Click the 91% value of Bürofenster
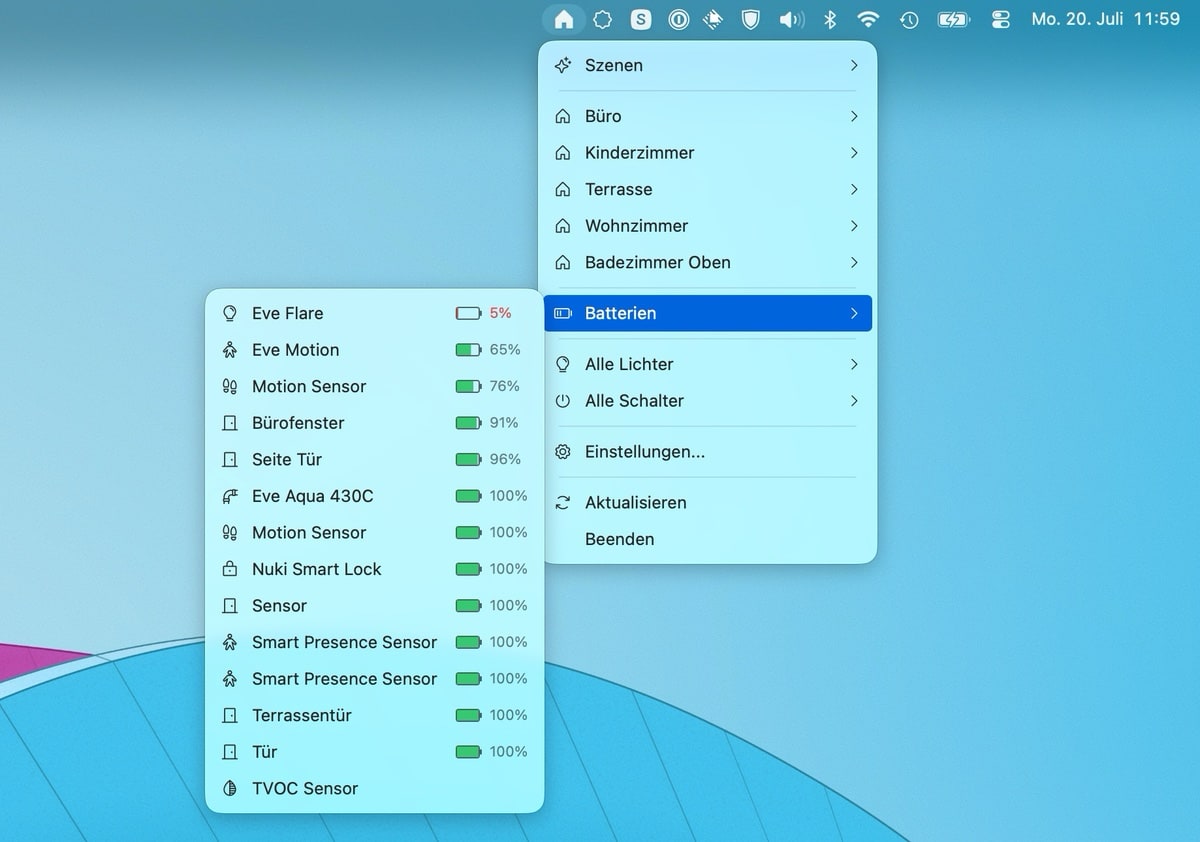 tap(504, 423)
